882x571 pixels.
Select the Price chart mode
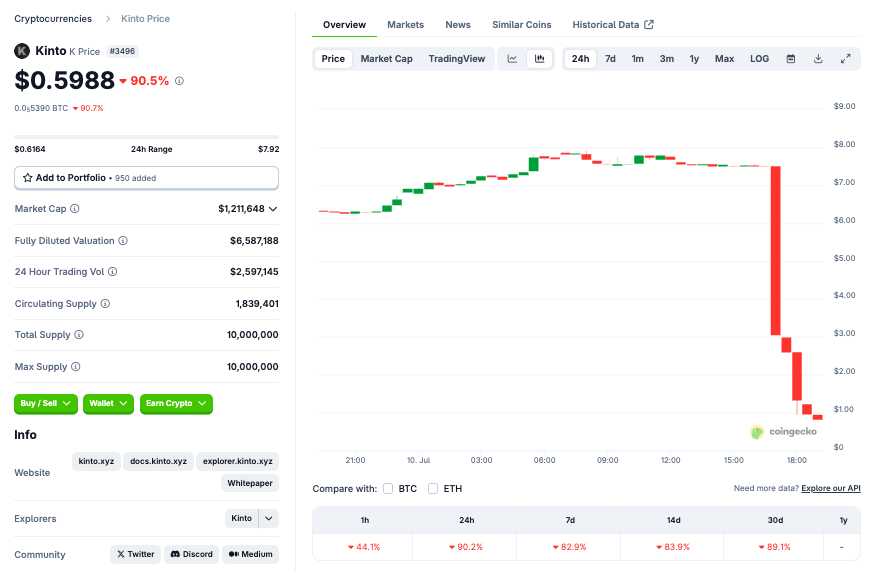pos(333,59)
